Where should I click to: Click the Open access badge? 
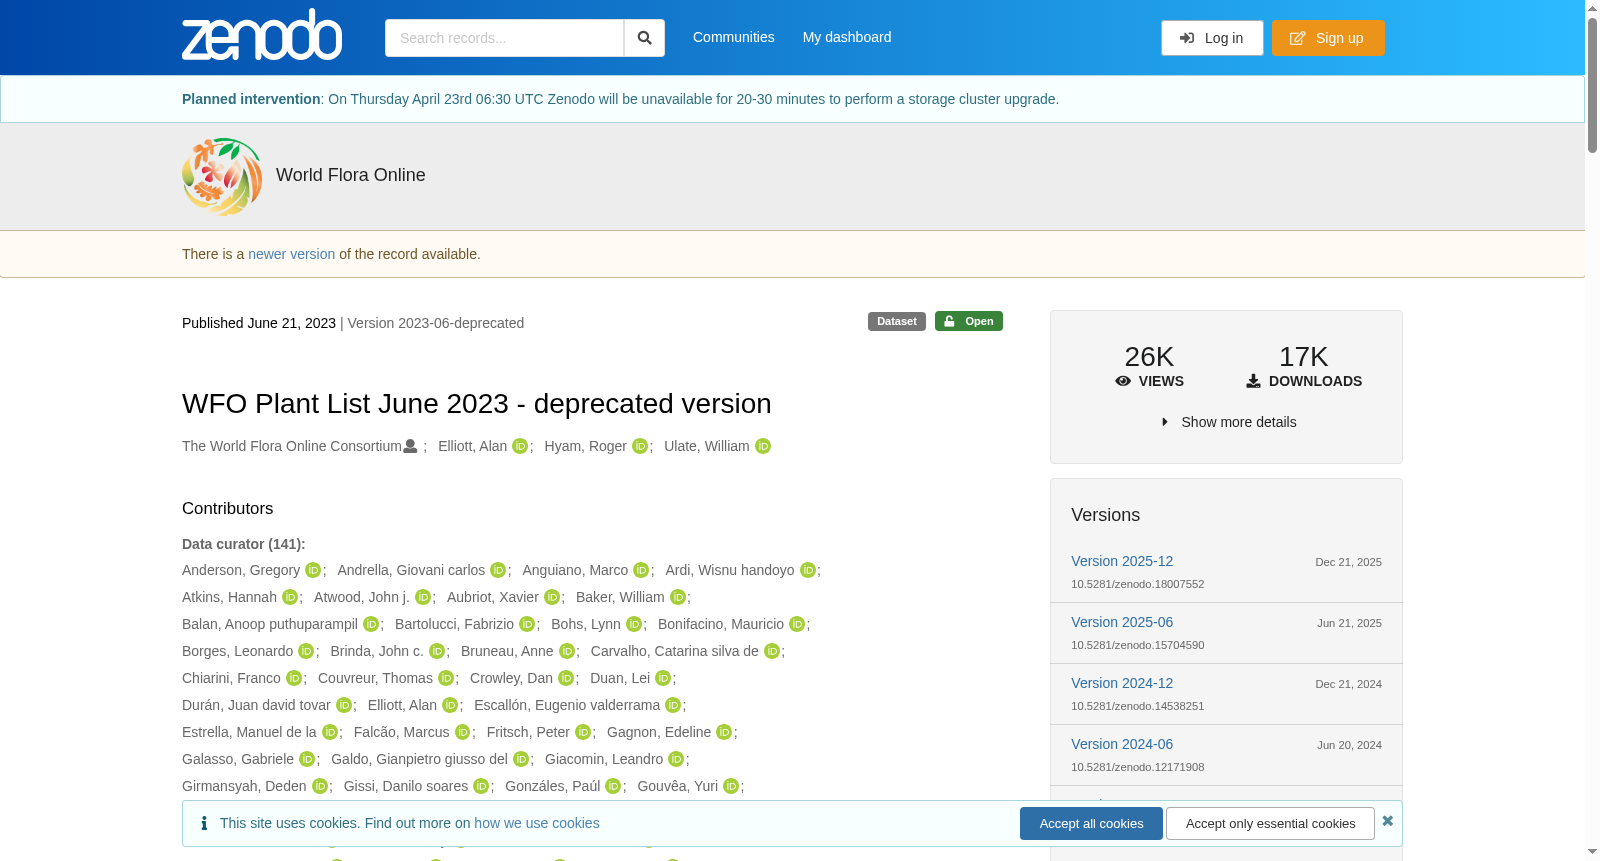click(x=969, y=321)
